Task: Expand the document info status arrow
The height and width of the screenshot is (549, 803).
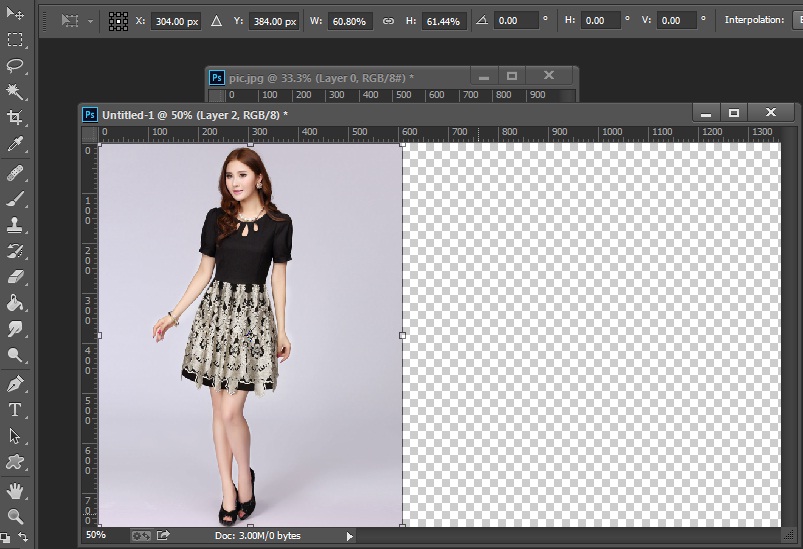Action: (349, 536)
